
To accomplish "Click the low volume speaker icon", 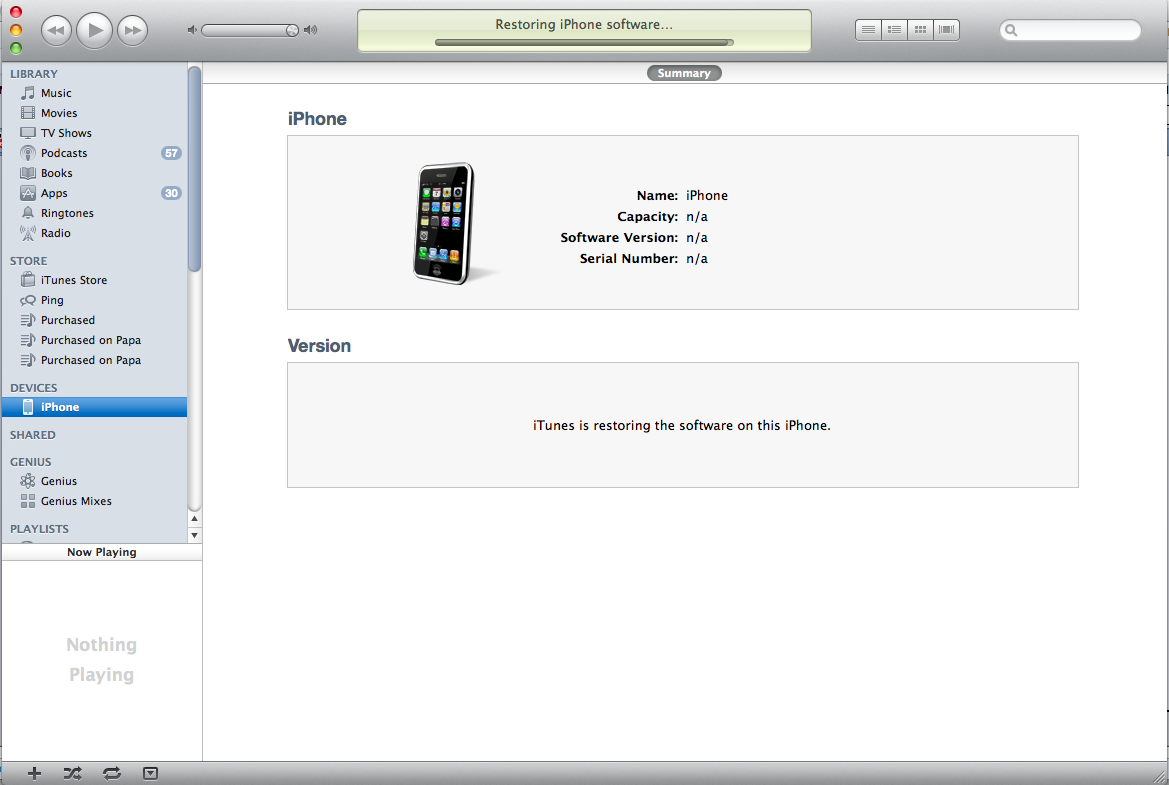I will [x=192, y=30].
